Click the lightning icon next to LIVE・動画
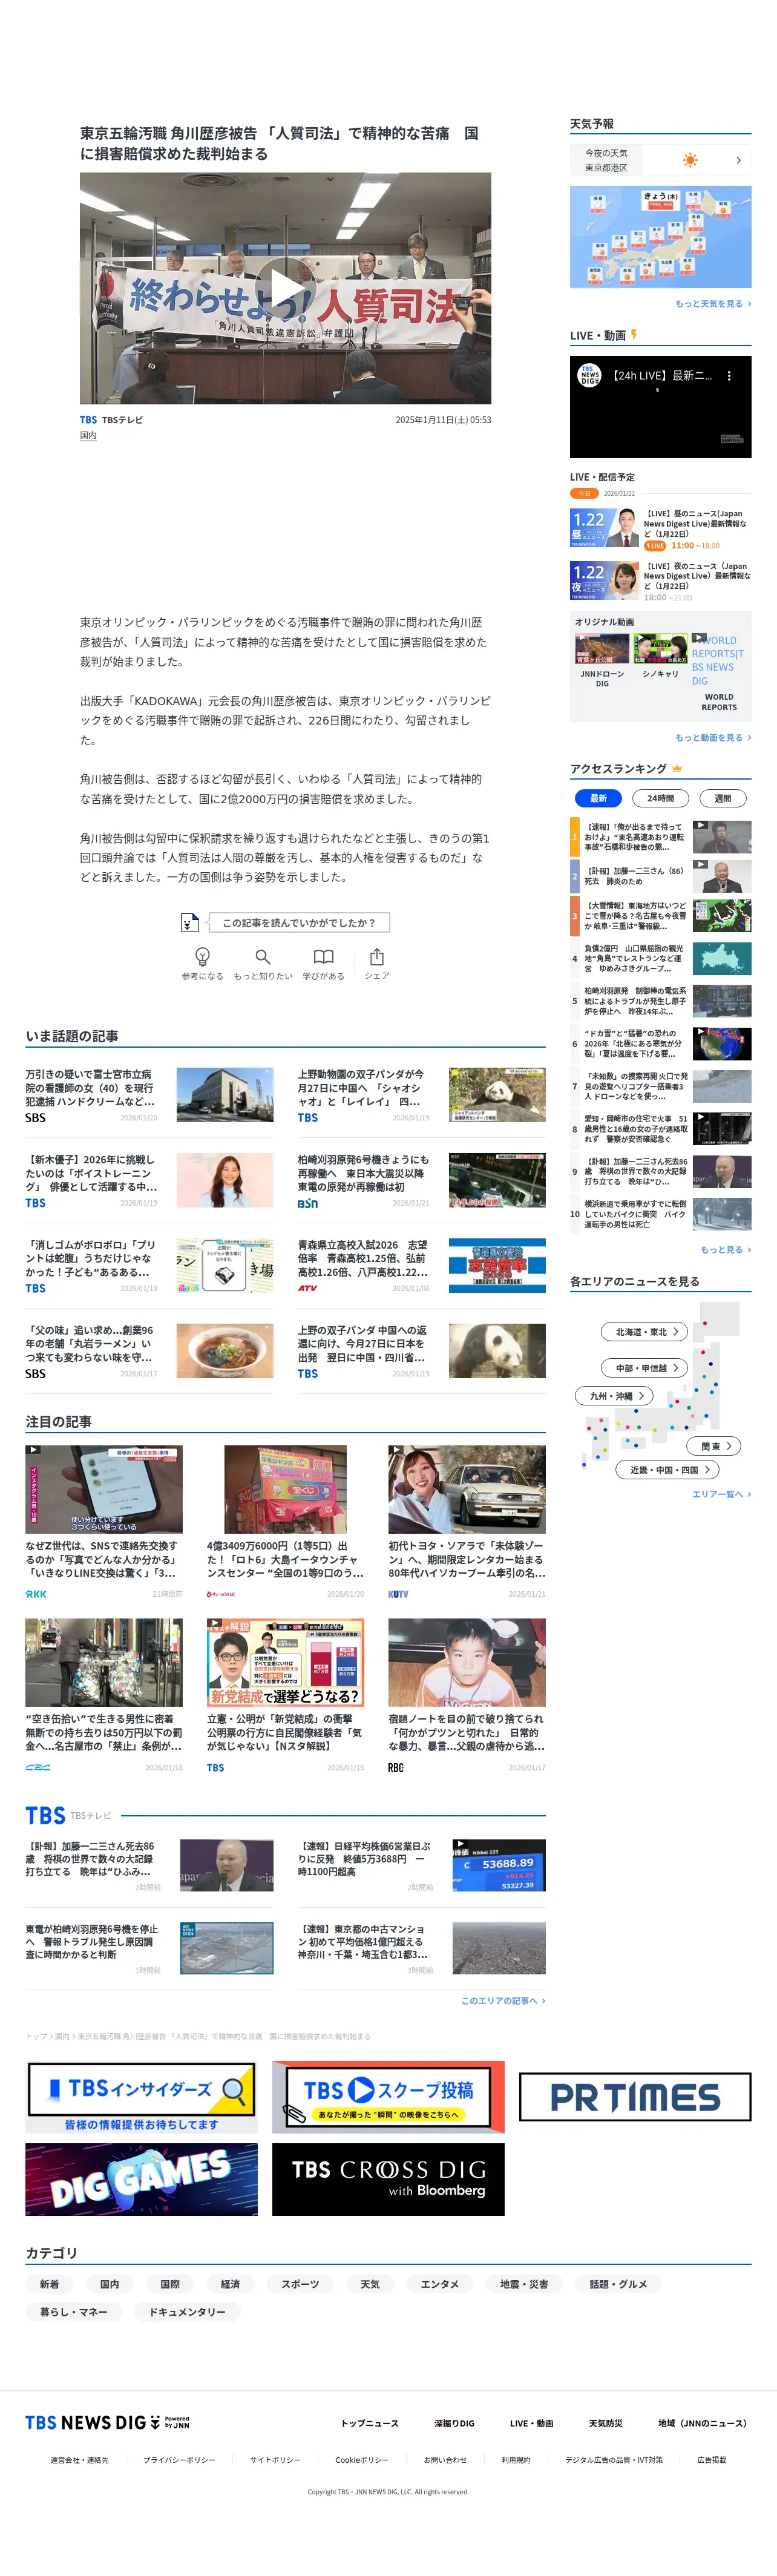Viewport: 777px width, 2576px height. (x=633, y=335)
